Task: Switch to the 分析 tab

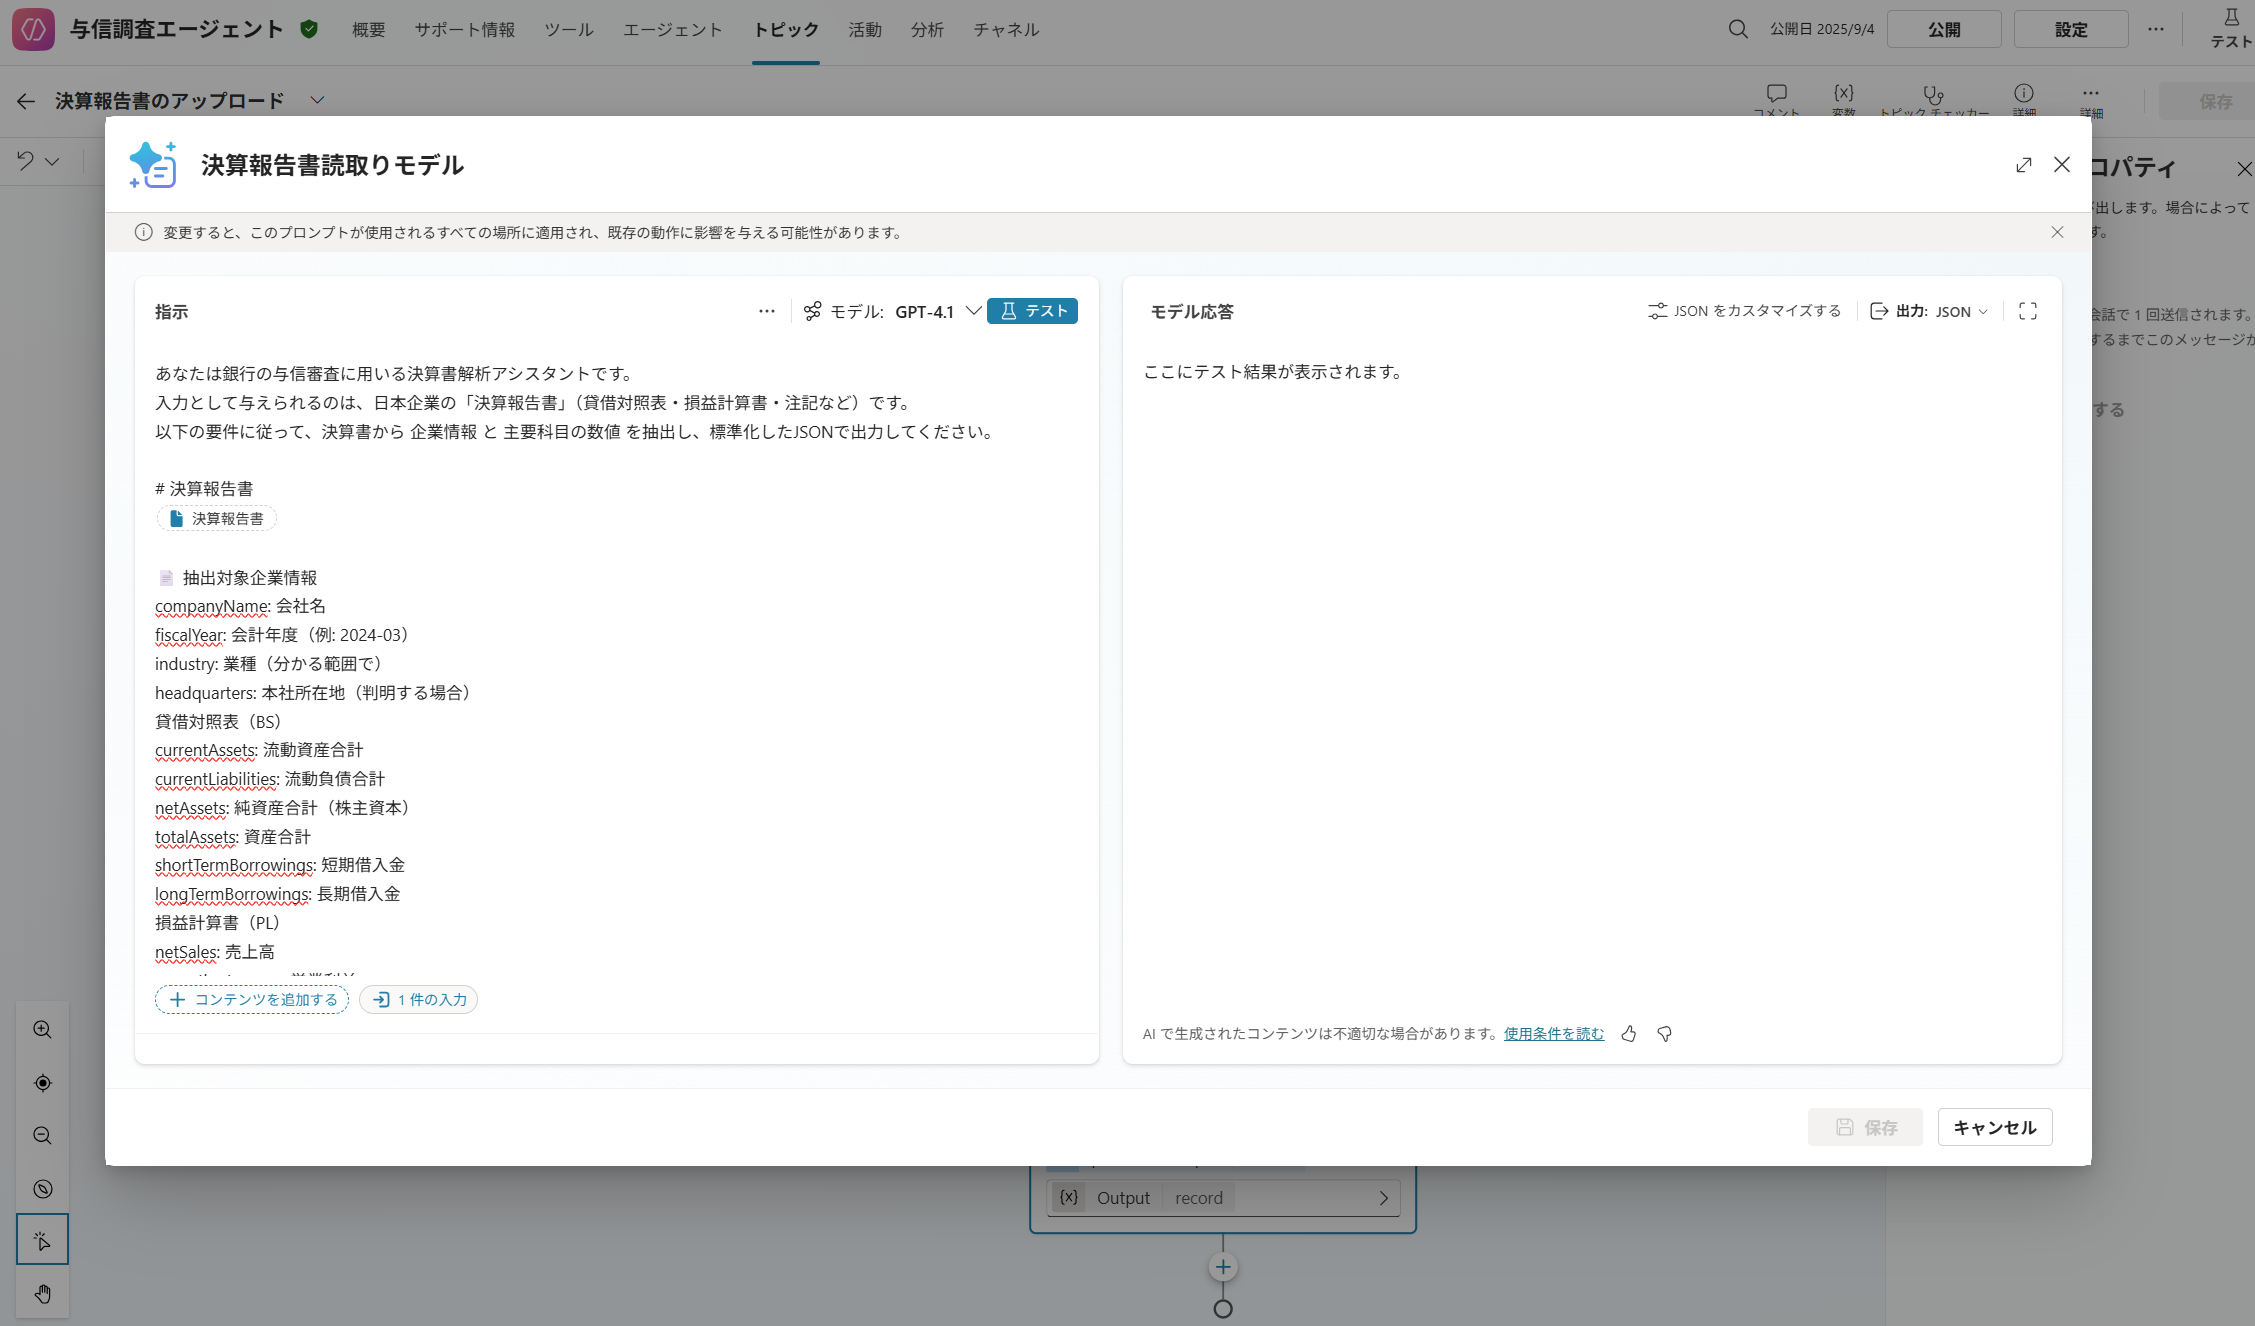Action: click(927, 30)
